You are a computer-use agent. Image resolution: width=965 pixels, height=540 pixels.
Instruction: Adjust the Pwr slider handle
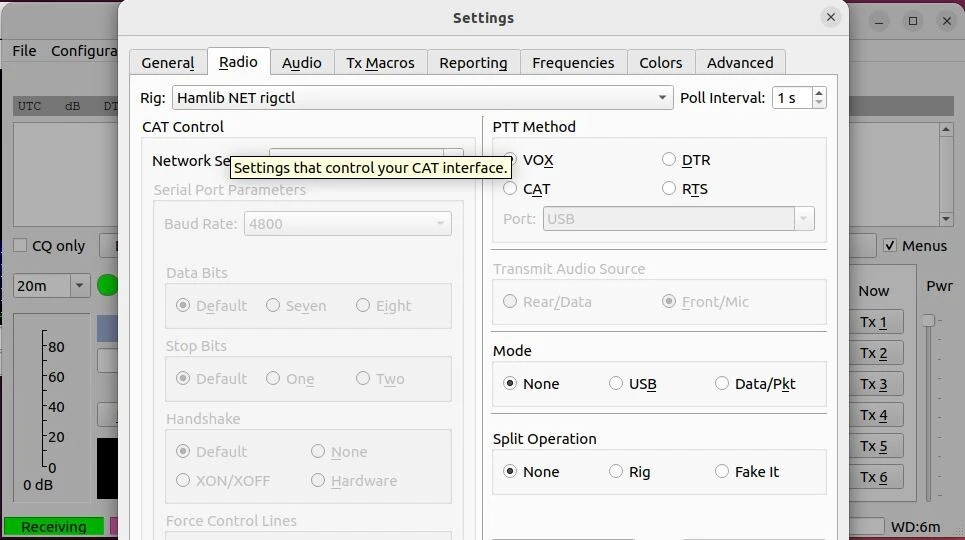pyautogui.click(x=929, y=320)
